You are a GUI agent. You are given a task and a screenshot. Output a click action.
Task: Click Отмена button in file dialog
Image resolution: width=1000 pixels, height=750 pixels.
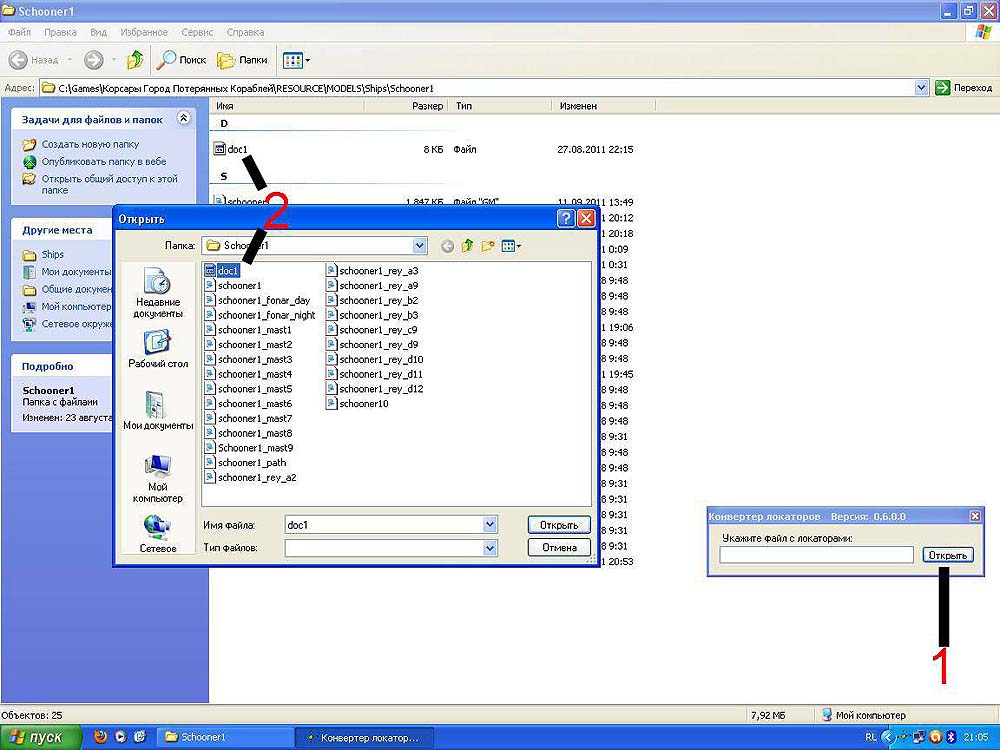[559, 547]
